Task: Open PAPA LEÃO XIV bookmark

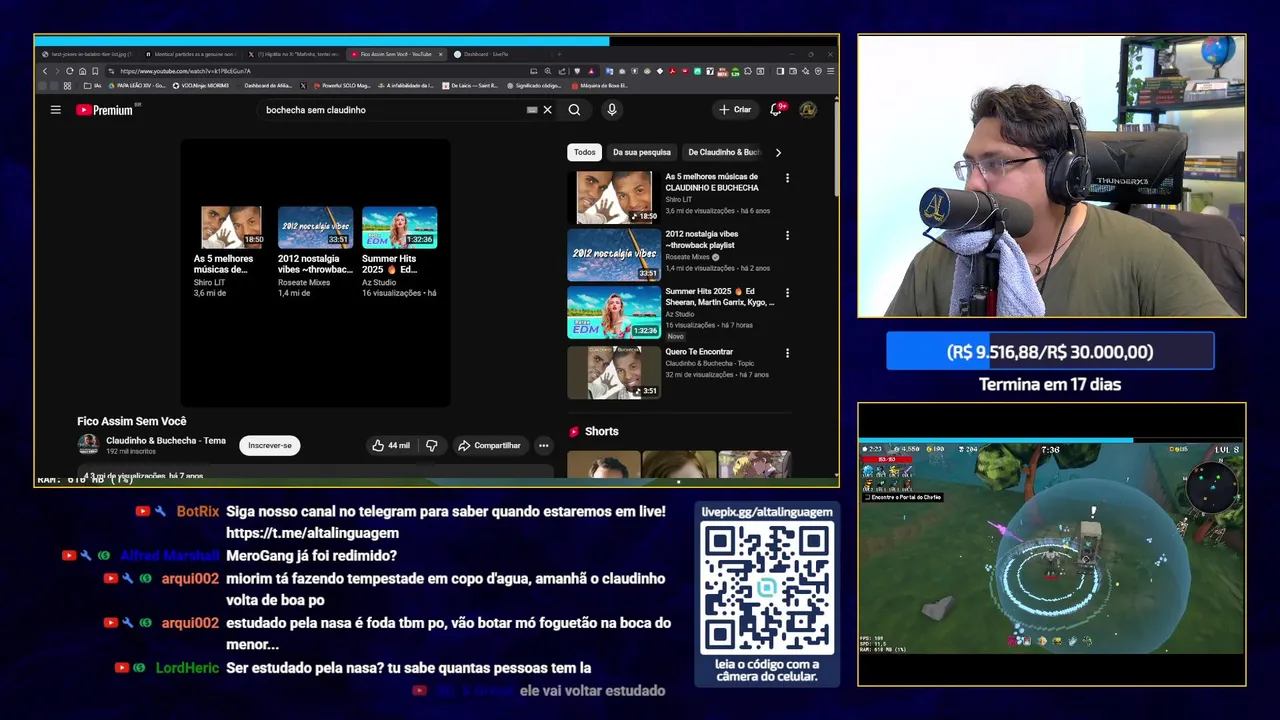Action: pos(137,86)
